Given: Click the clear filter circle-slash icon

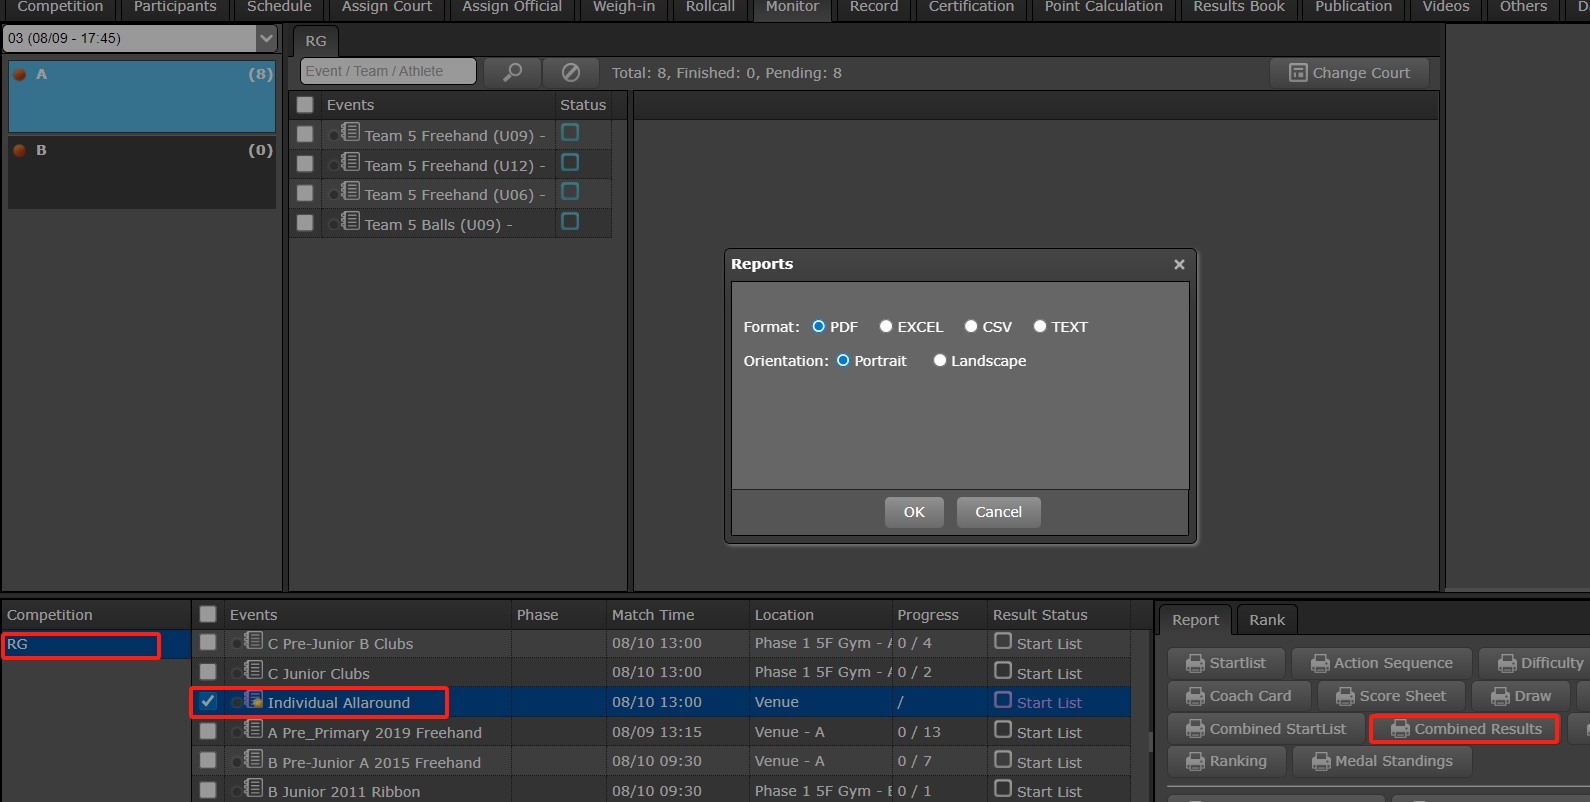Looking at the screenshot, I should 570,72.
